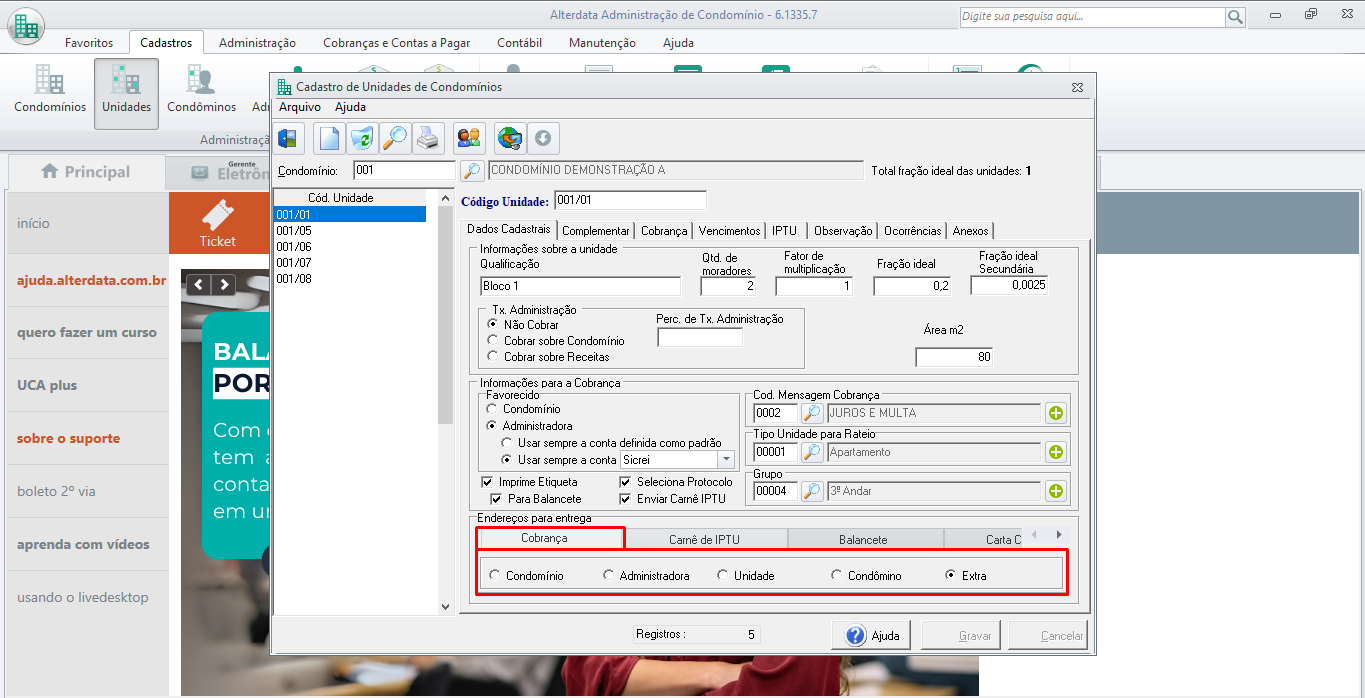Create a new unit with blank page icon

point(329,138)
